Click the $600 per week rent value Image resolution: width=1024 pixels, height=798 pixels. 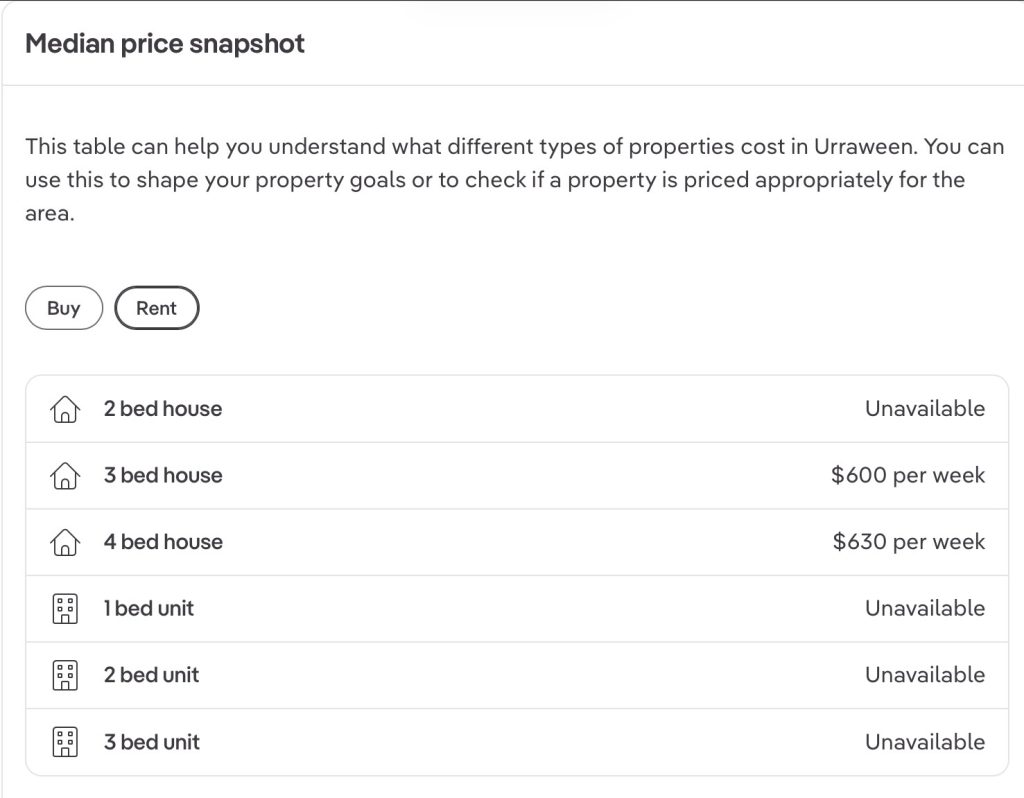[907, 475]
